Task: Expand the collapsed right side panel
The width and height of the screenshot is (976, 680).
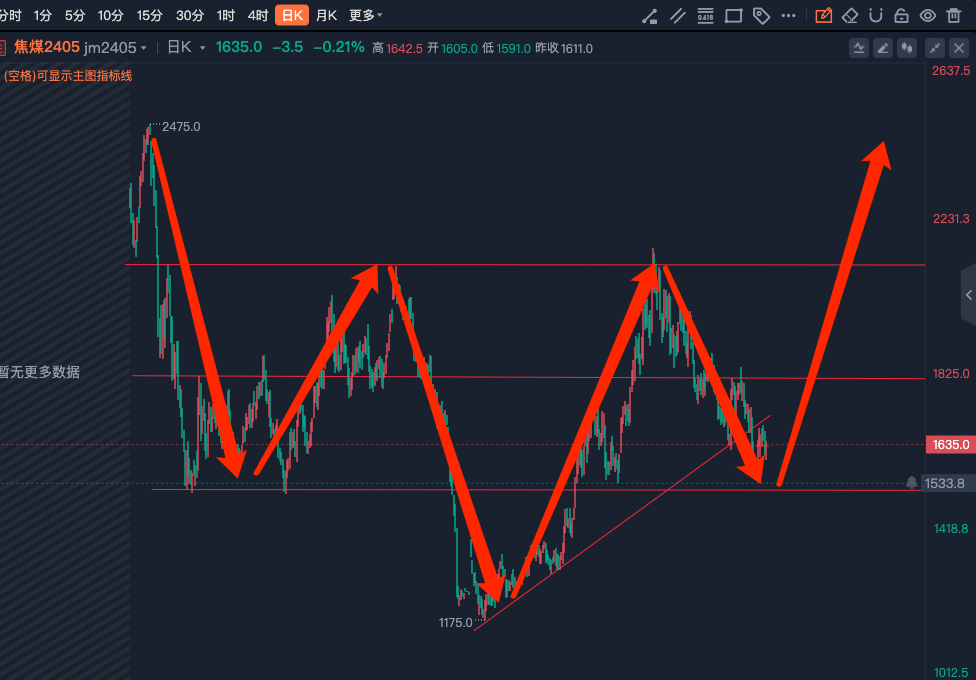Action: tap(969, 295)
